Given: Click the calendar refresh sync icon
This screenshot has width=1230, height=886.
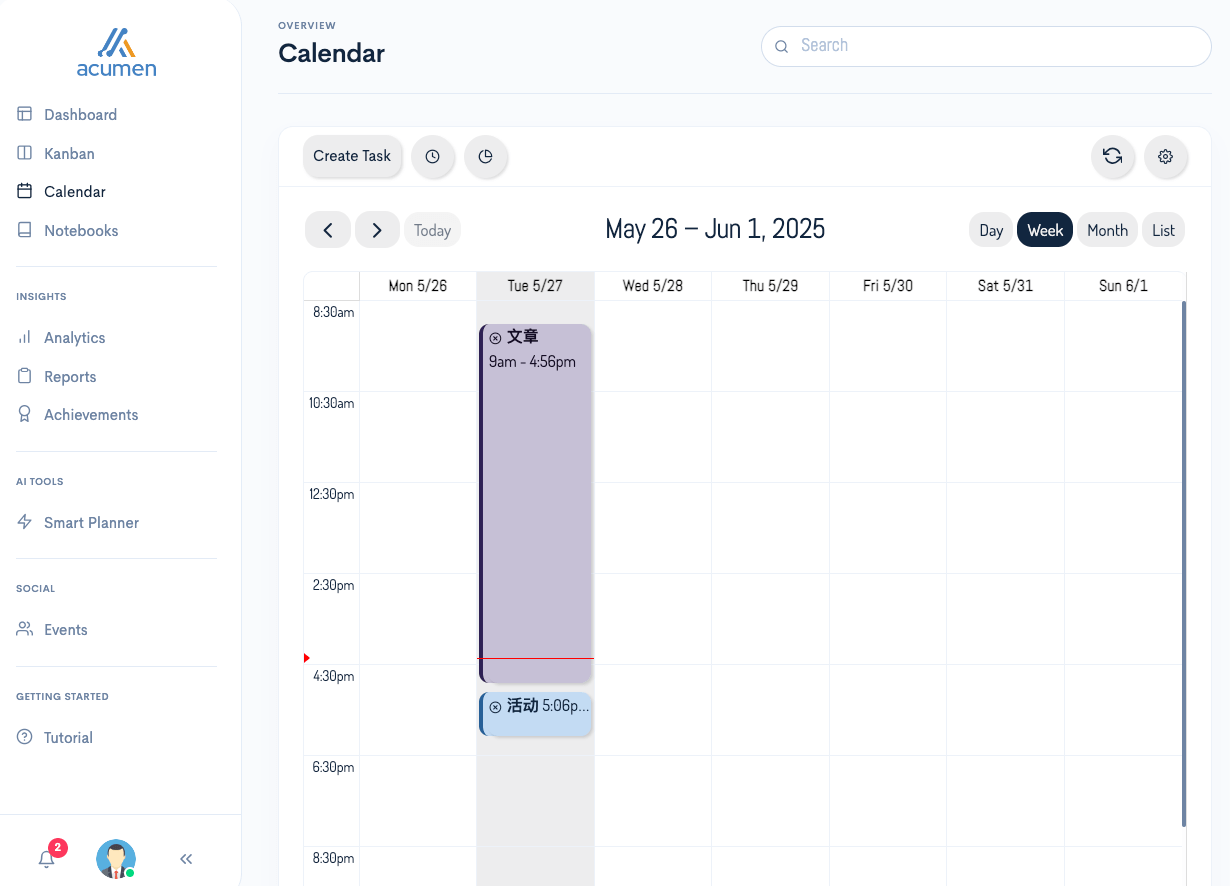Looking at the screenshot, I should click(x=1112, y=156).
